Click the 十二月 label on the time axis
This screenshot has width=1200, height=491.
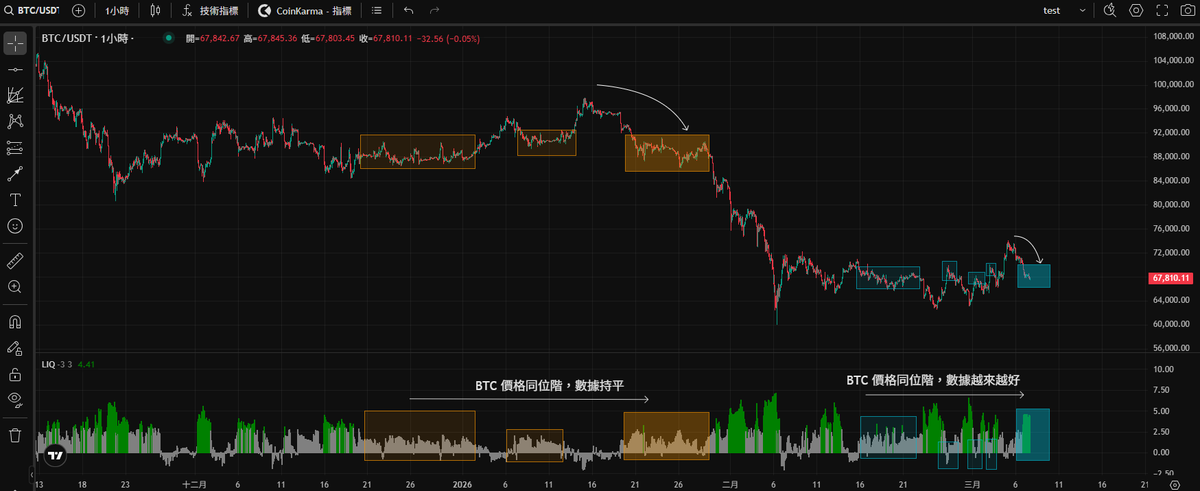pyautogui.click(x=194, y=483)
